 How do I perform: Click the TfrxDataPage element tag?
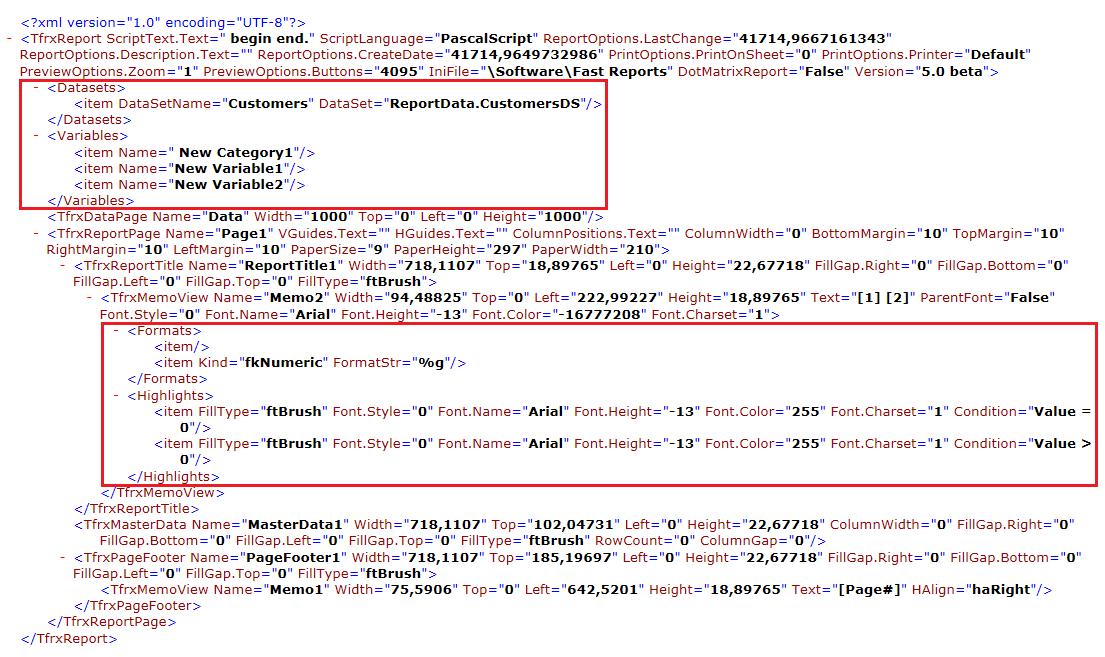pos(98,217)
